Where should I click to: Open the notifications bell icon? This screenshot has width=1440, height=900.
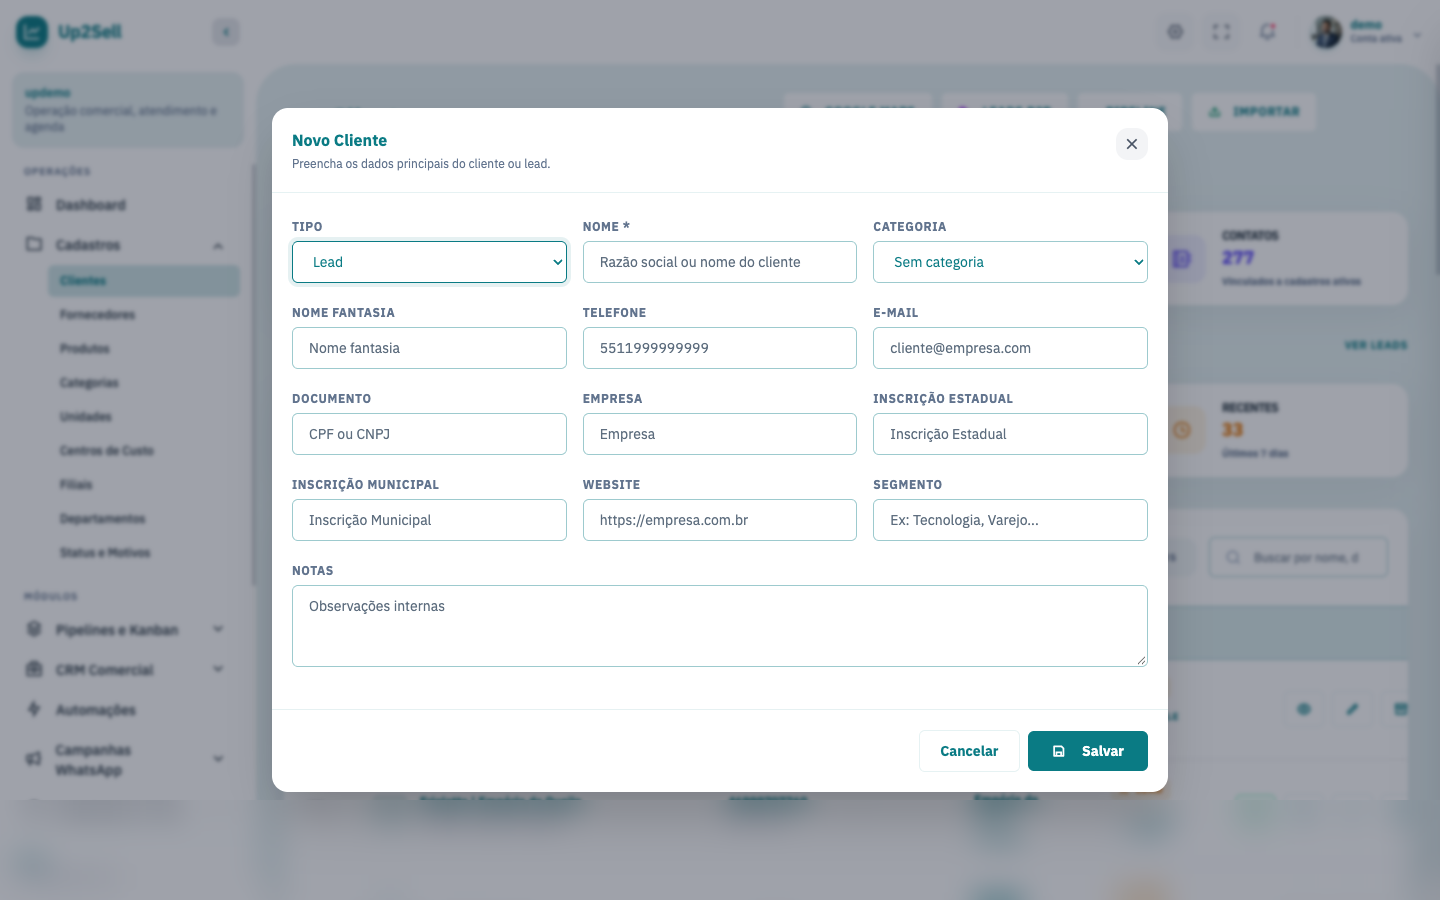point(1267,32)
